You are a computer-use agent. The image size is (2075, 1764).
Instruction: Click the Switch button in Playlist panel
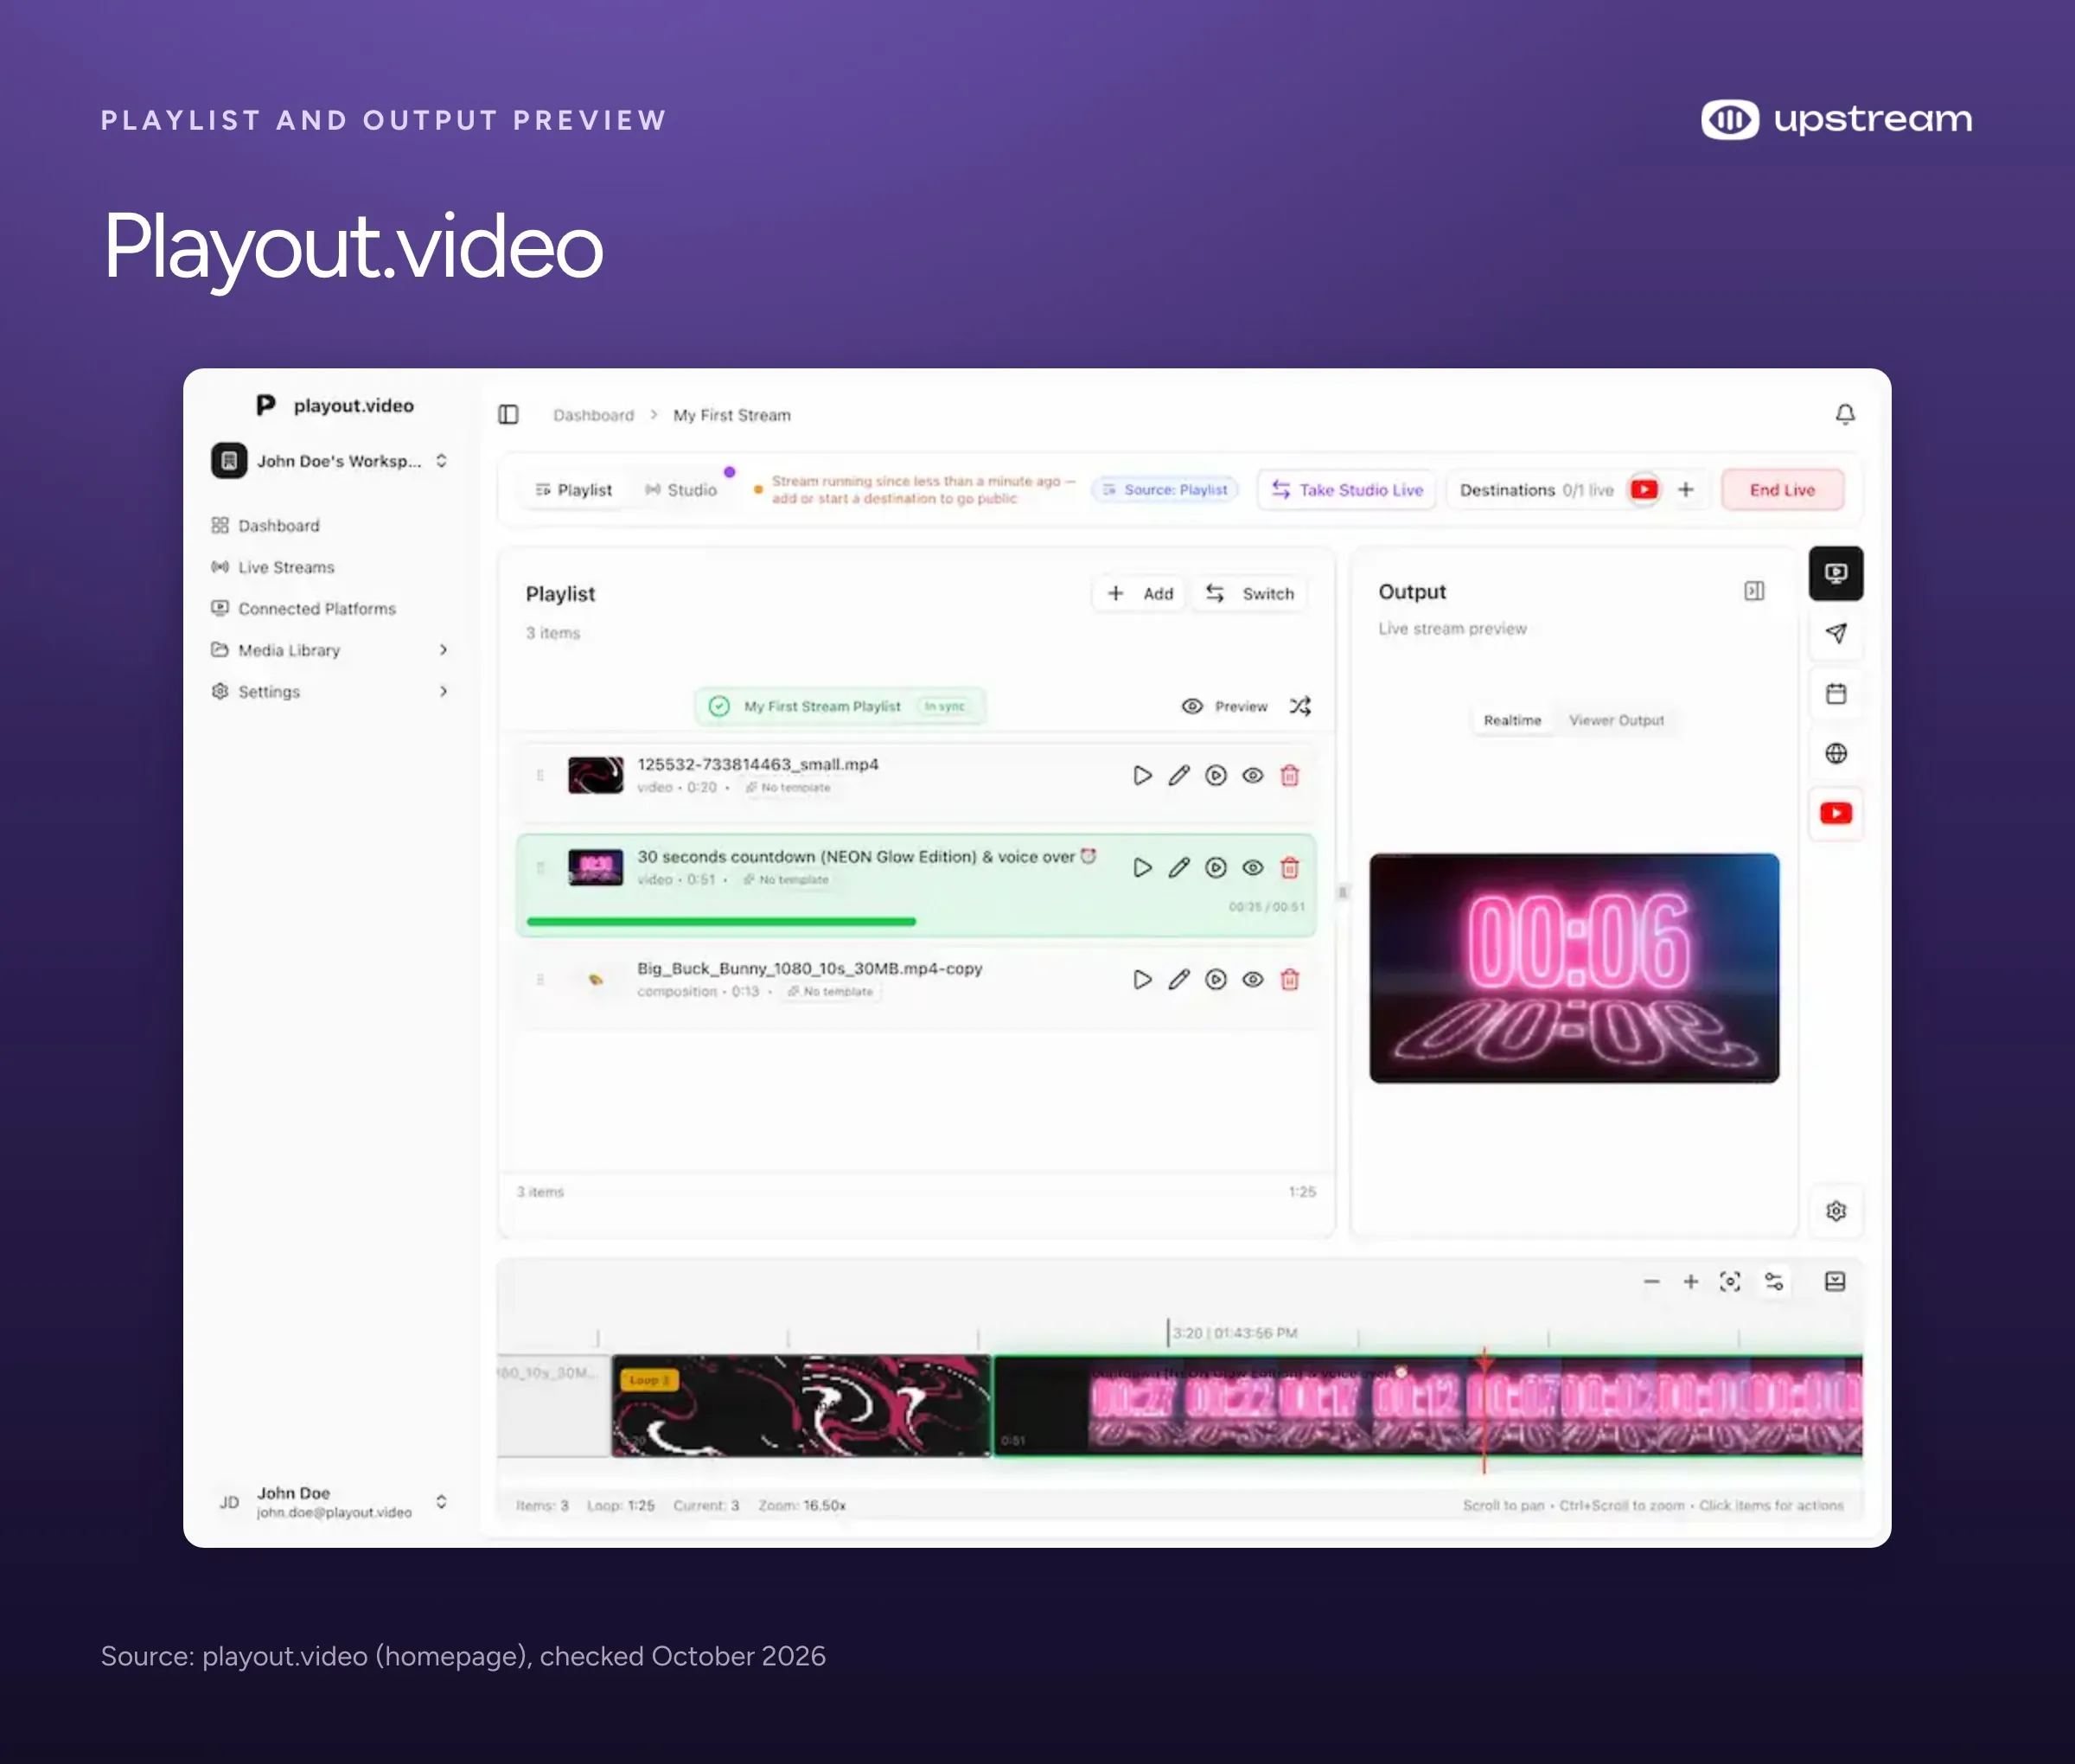pos(1250,593)
